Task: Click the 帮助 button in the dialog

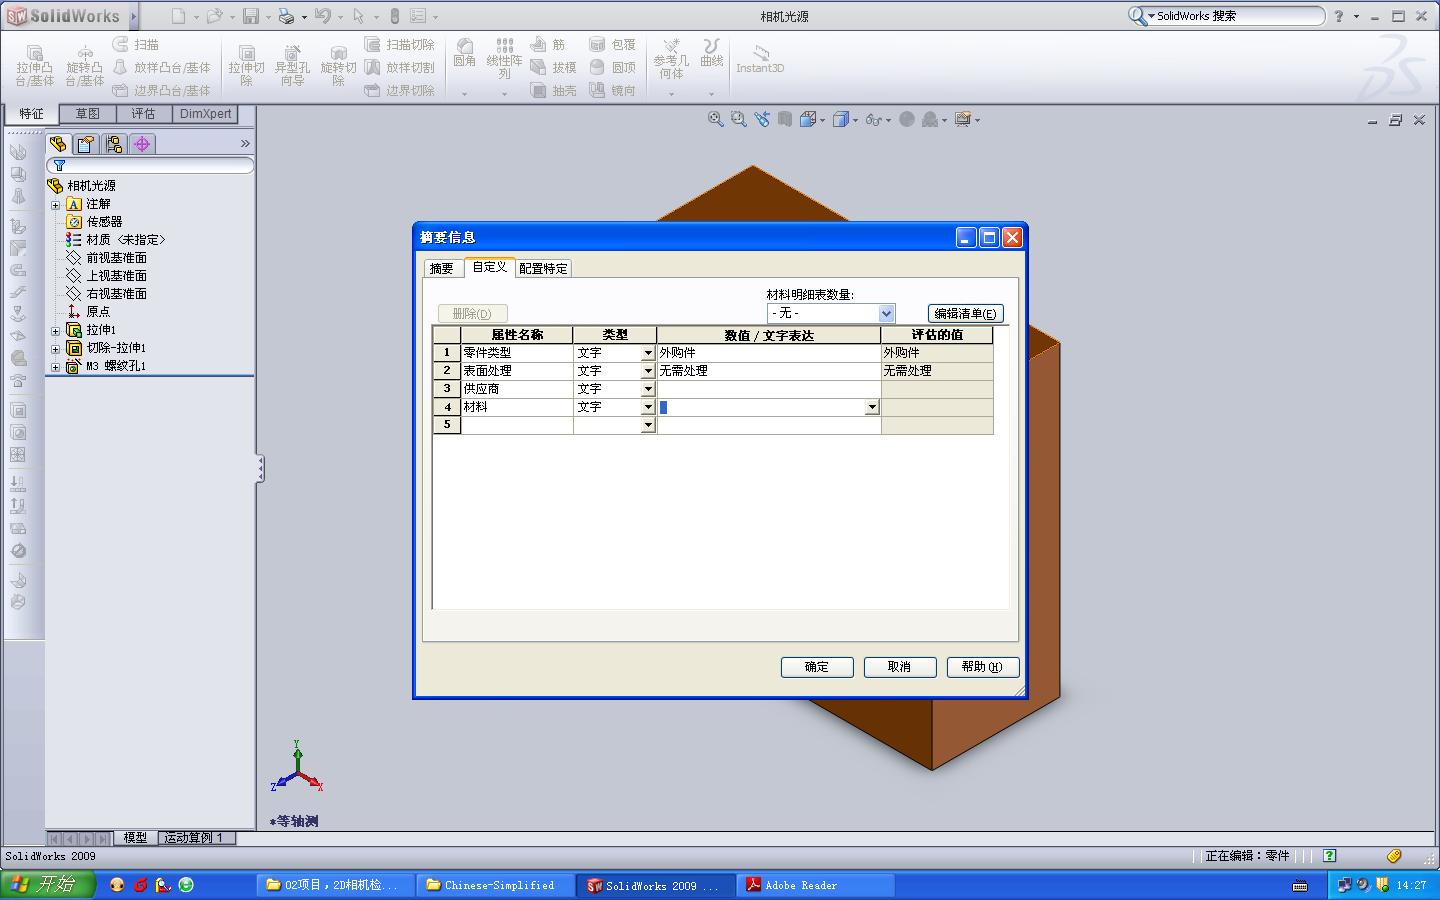Action: pos(983,667)
